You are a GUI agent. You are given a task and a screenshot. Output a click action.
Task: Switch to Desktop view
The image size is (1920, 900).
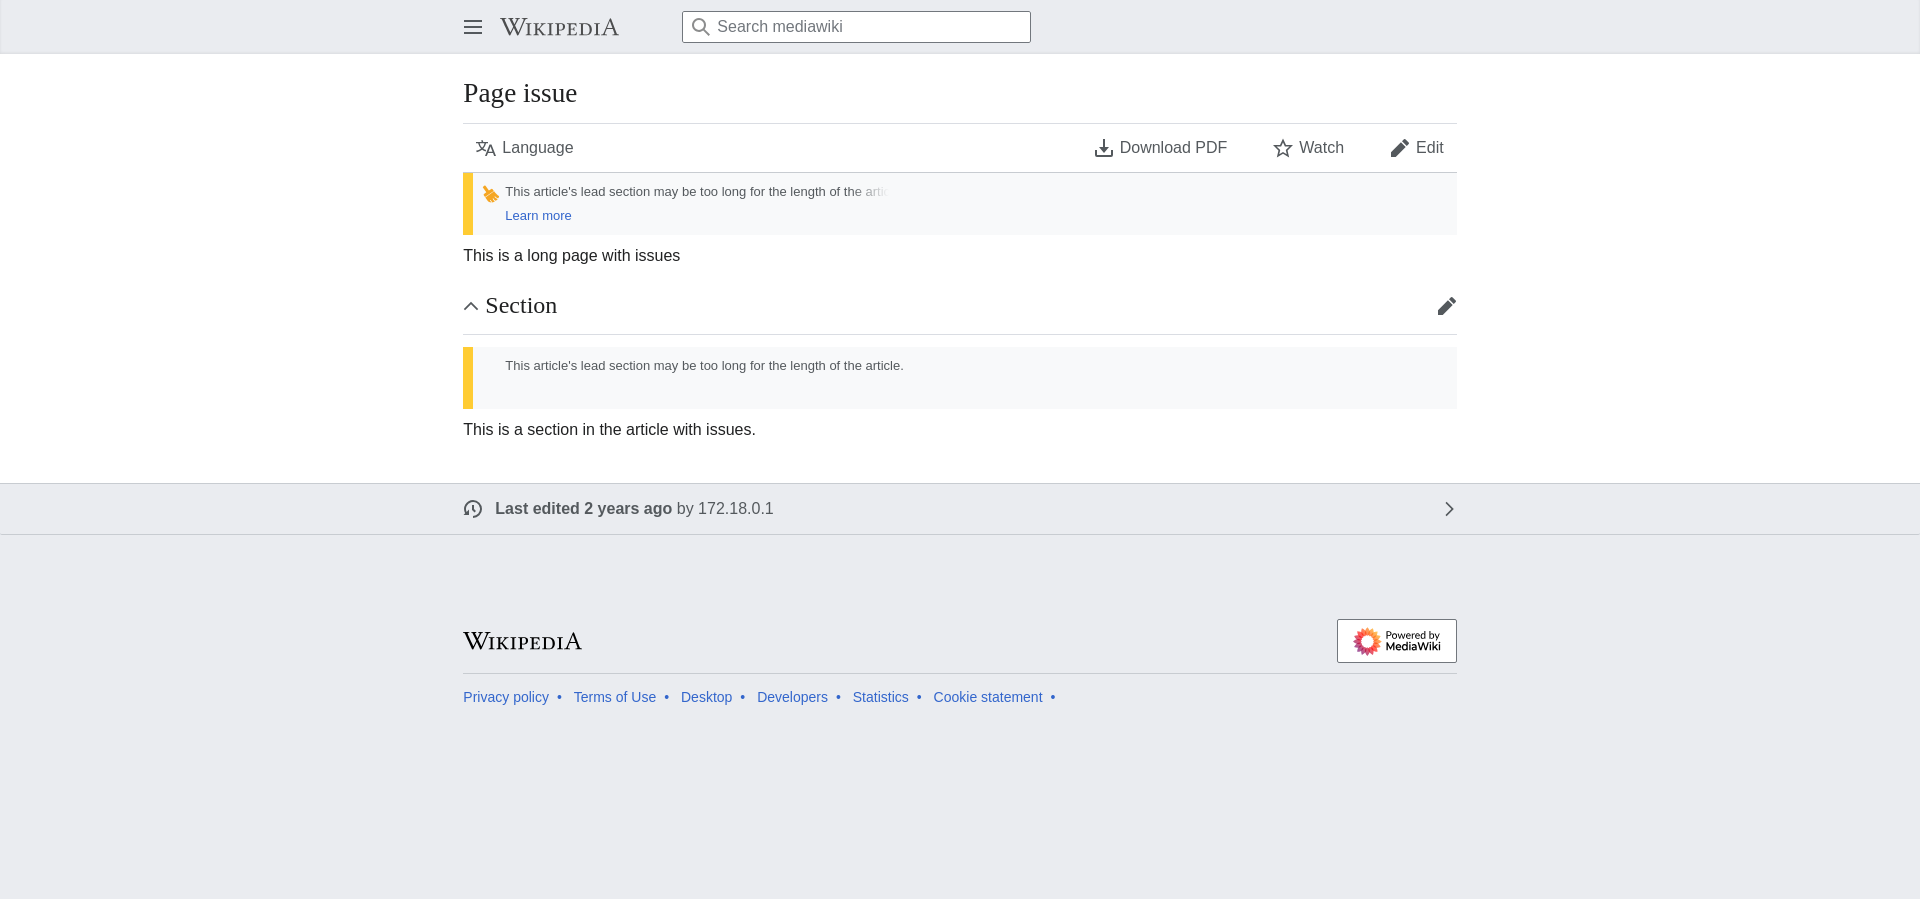click(x=706, y=697)
